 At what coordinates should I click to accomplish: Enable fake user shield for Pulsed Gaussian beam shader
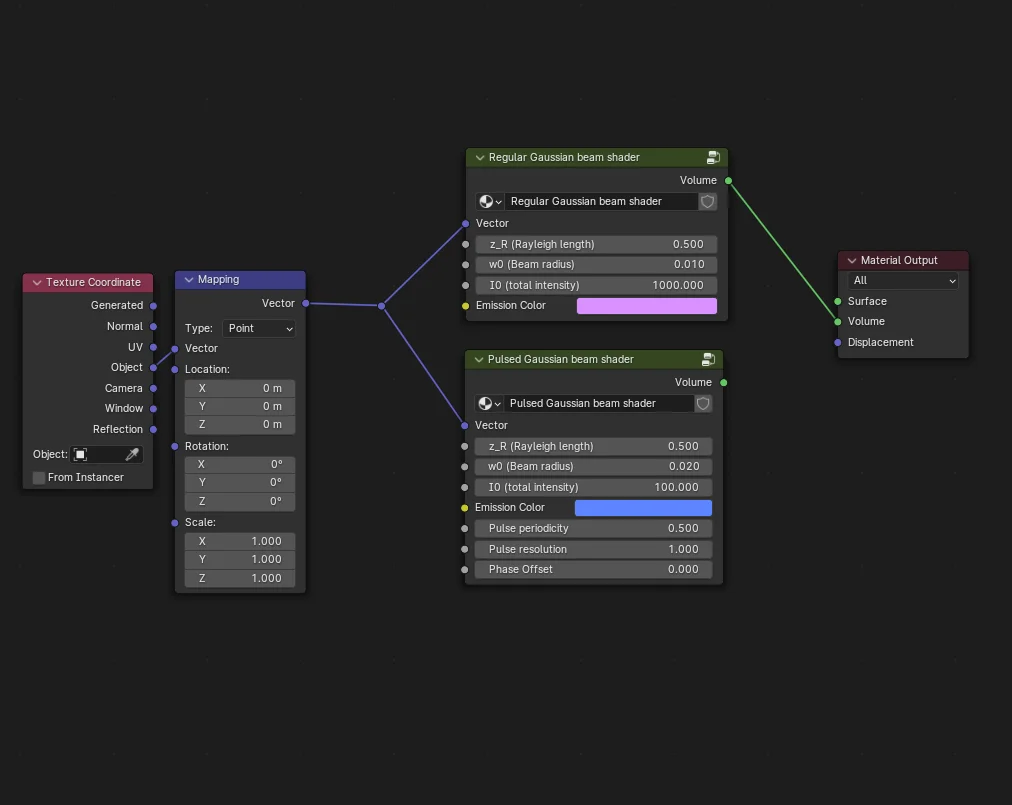pyautogui.click(x=703, y=403)
